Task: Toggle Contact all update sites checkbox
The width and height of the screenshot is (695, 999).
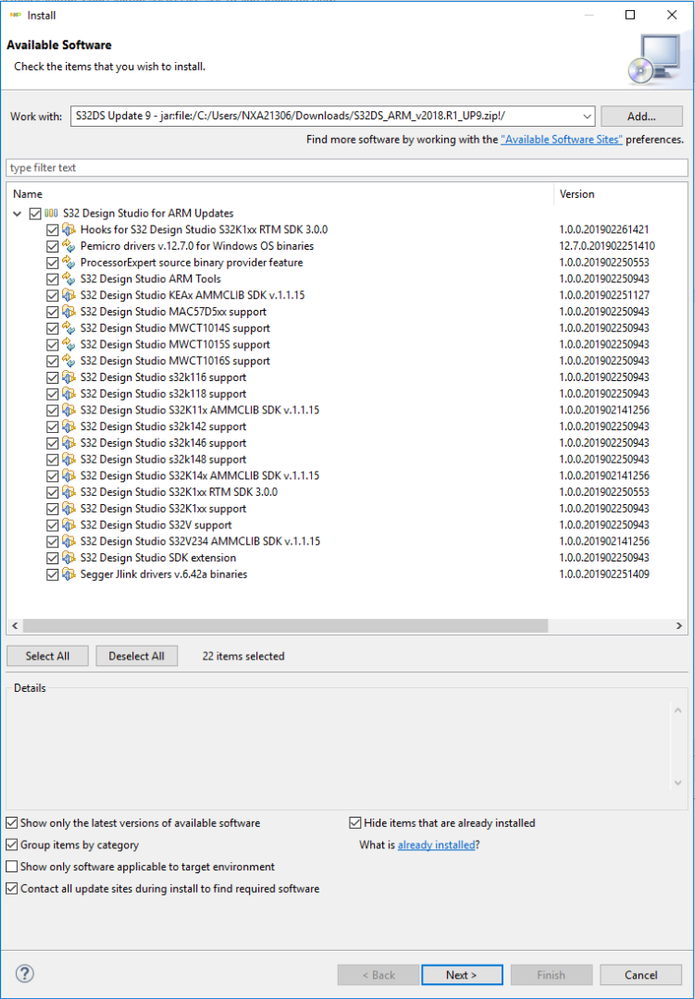Action: pos(11,889)
